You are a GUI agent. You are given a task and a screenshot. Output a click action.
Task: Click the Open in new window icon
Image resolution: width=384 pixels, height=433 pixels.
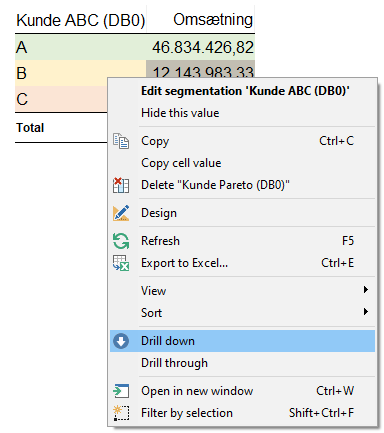pos(121,391)
